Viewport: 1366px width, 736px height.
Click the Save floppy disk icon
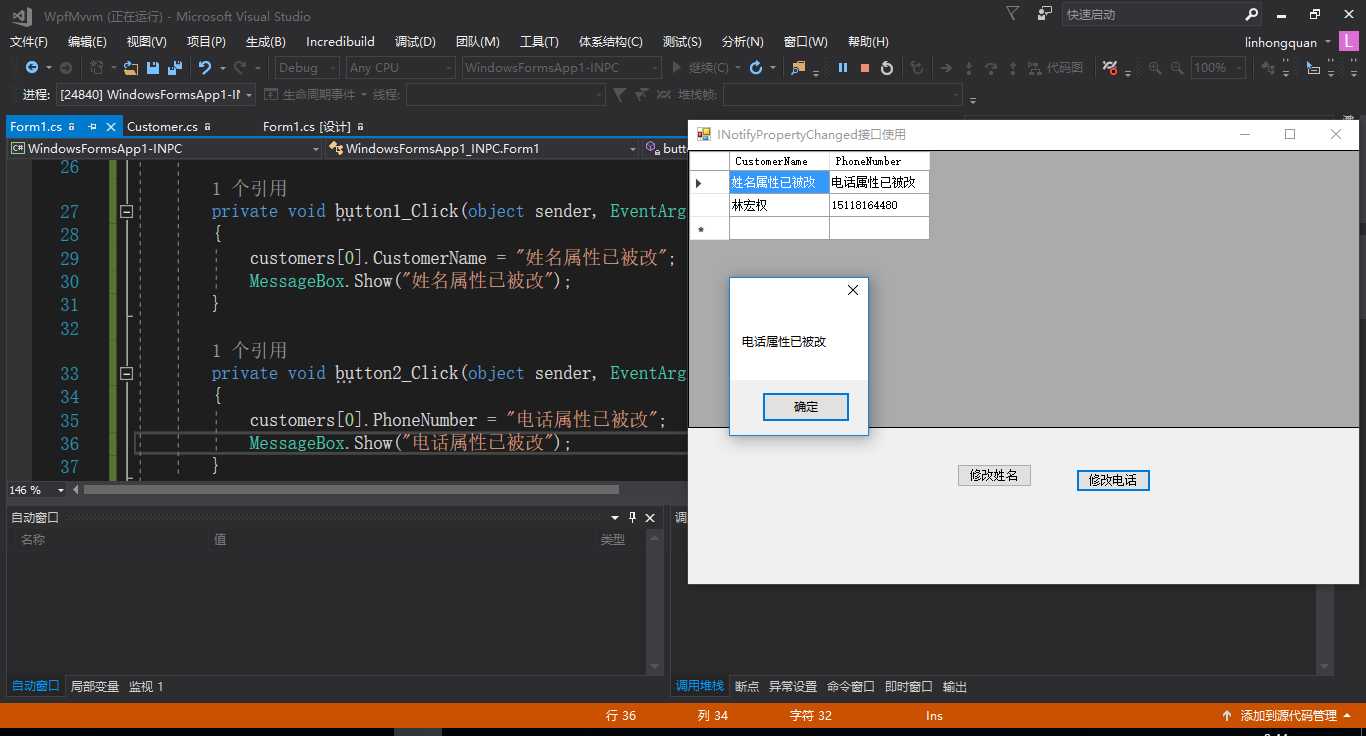pyautogui.click(x=153, y=68)
